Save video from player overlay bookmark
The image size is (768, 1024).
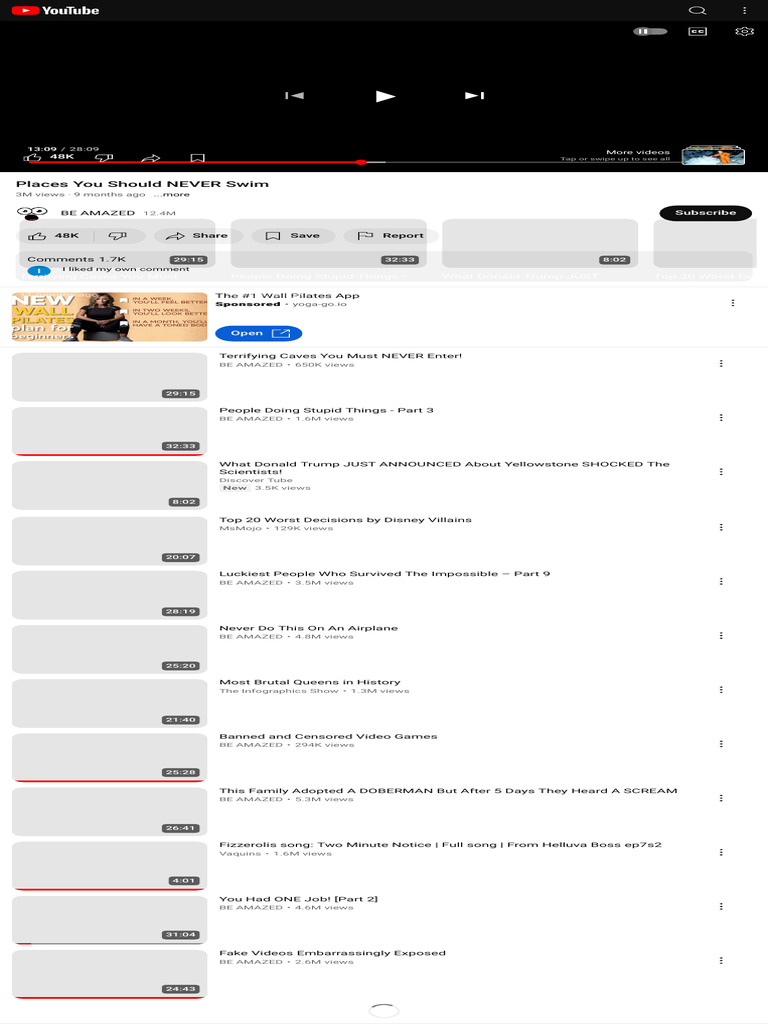click(197, 158)
